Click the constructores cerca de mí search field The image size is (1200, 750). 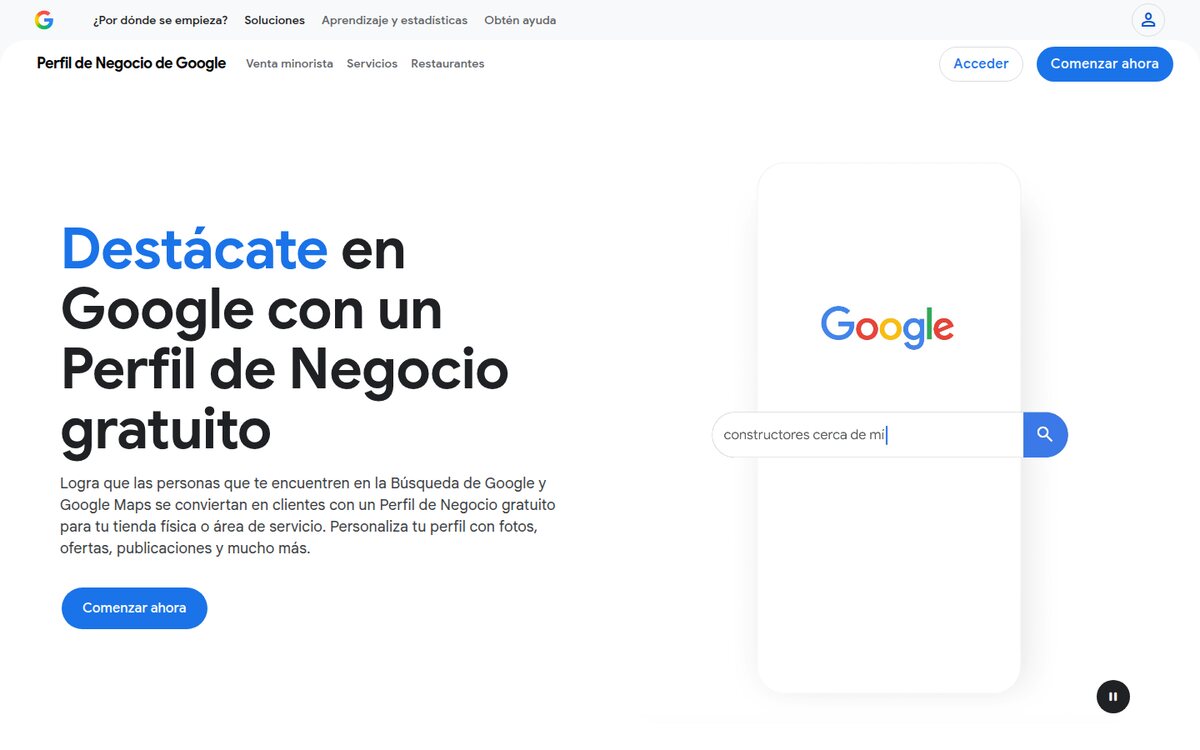(x=868, y=435)
